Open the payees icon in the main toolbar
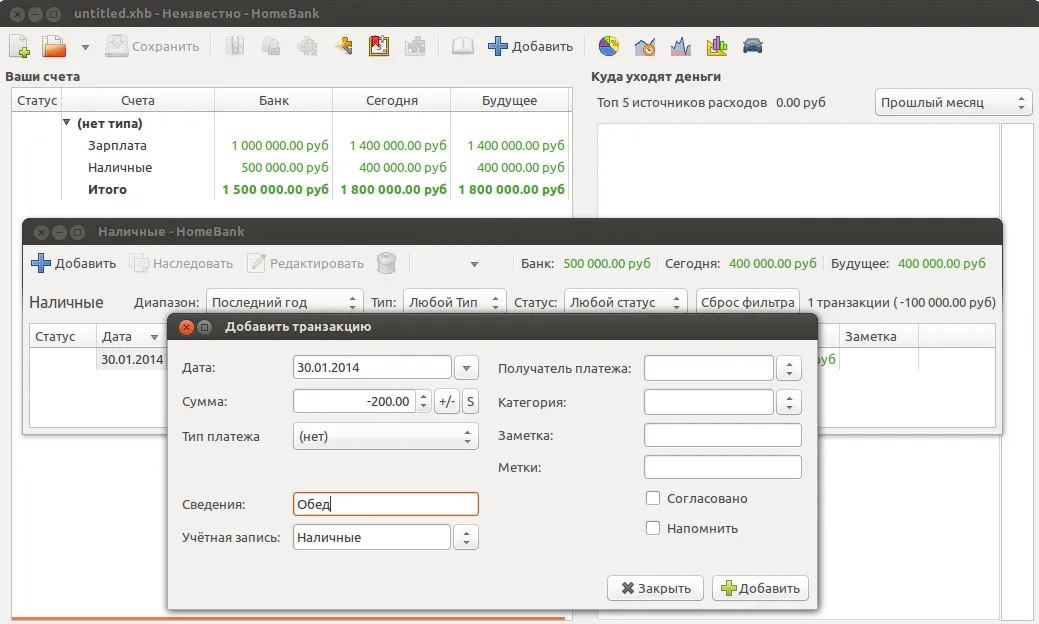Image resolution: width=1039 pixels, height=624 pixels. 270,46
